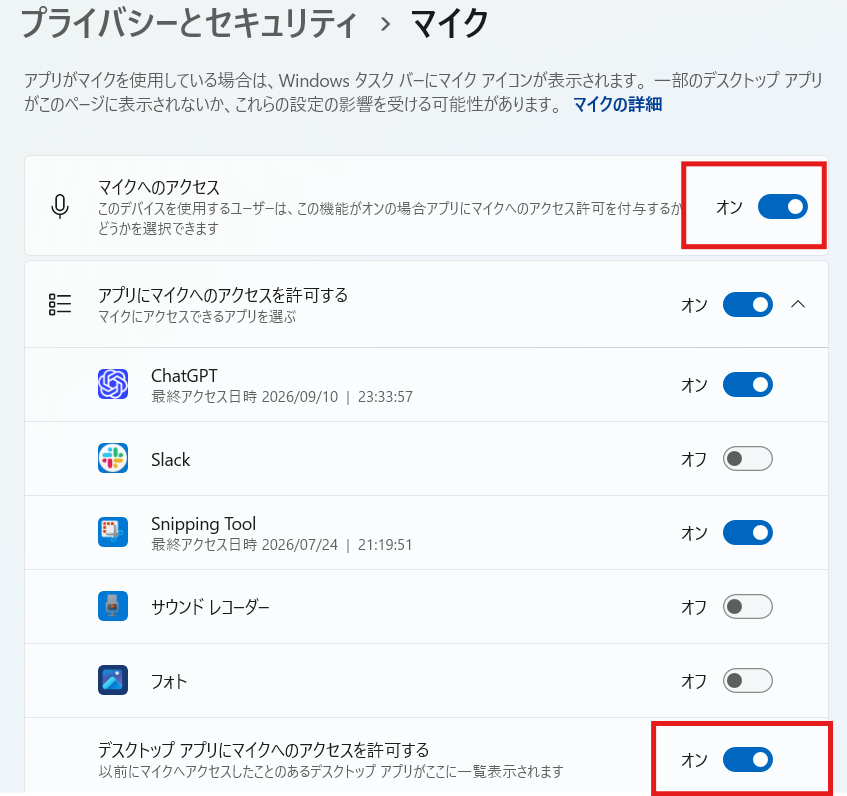Click the Slack app icon
The width and height of the screenshot is (847, 796).
[113, 458]
